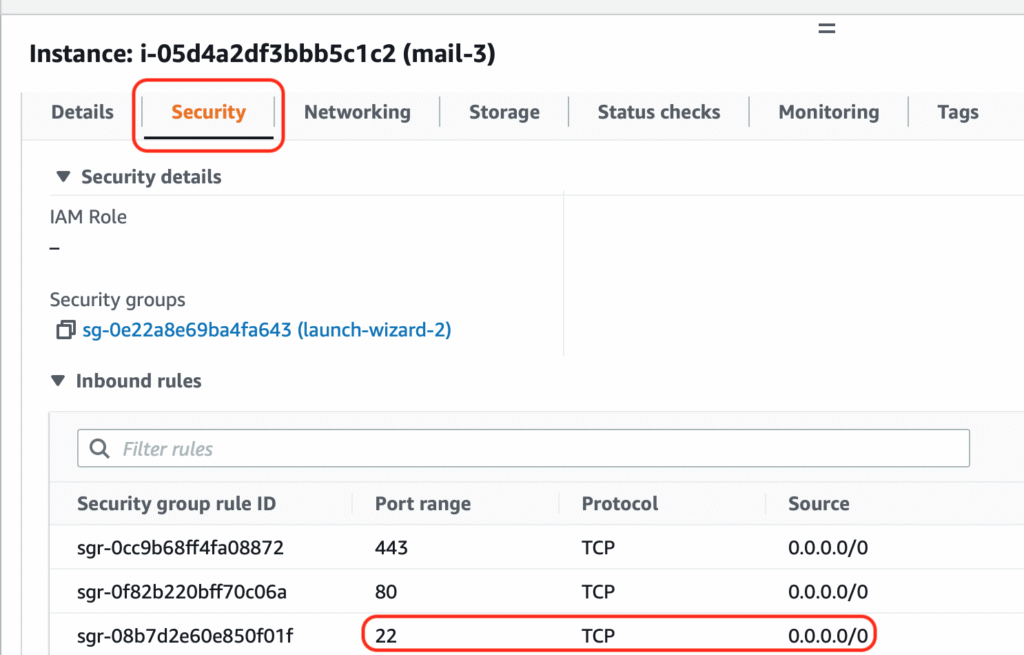
Task: Select the Security tab
Action: point(208,112)
